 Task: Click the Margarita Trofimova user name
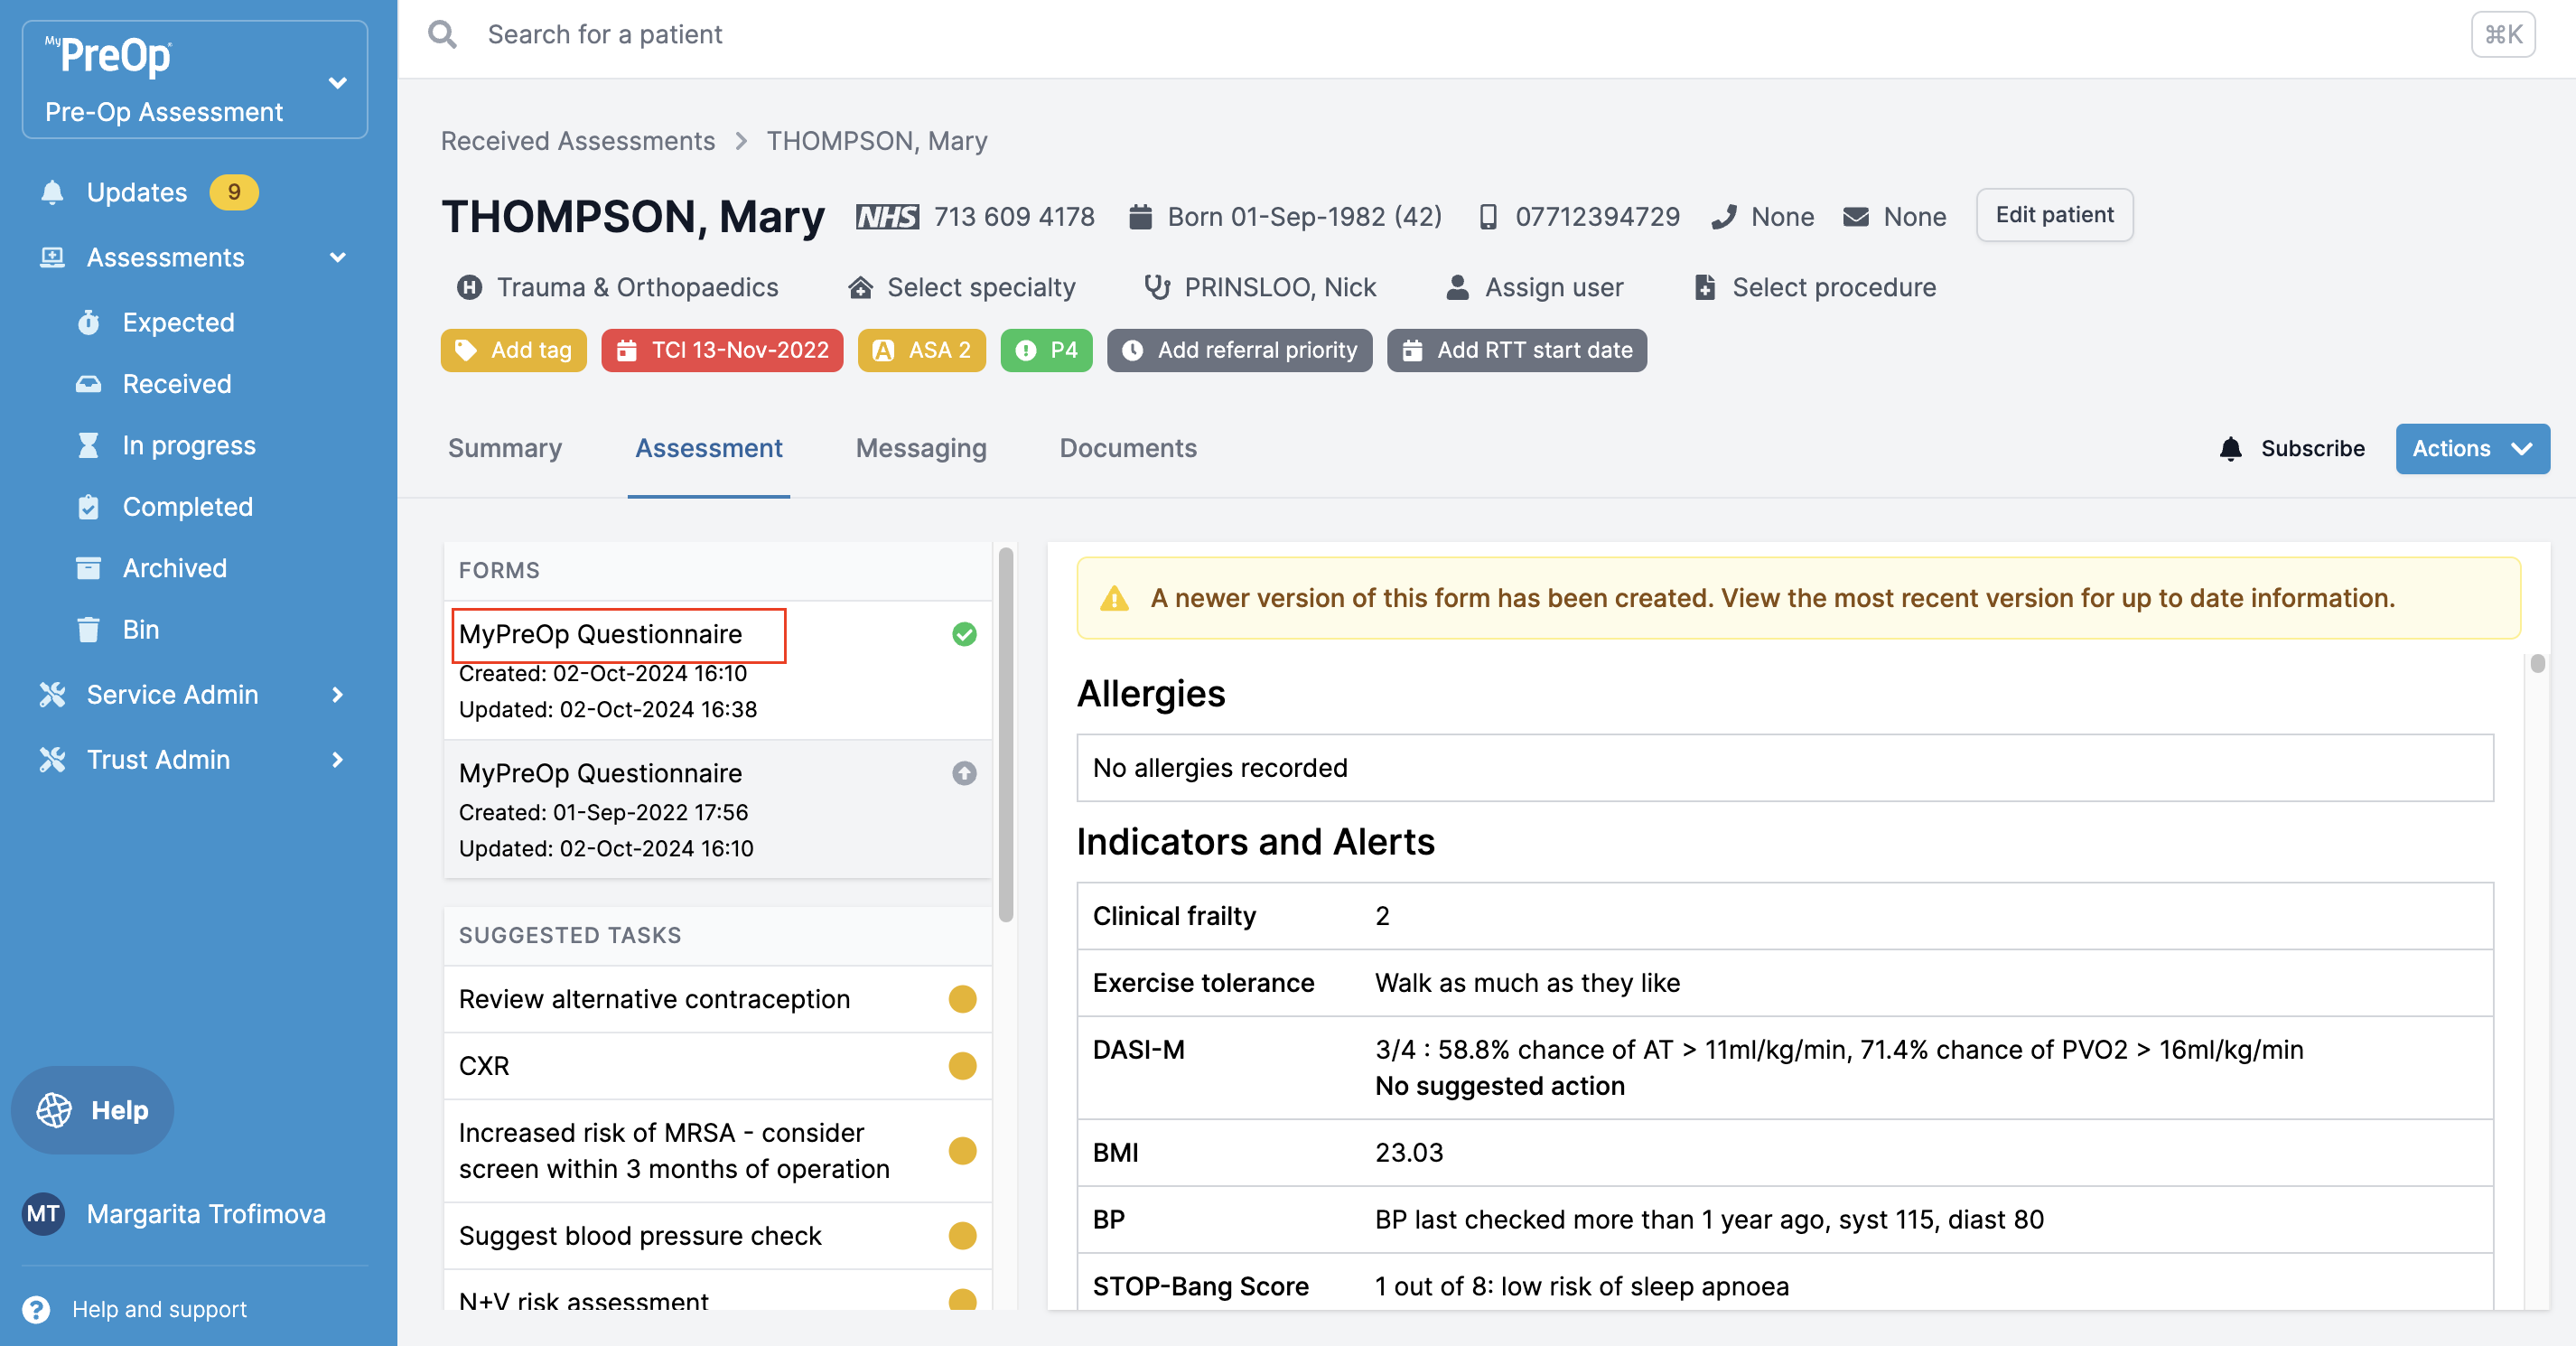point(206,1214)
